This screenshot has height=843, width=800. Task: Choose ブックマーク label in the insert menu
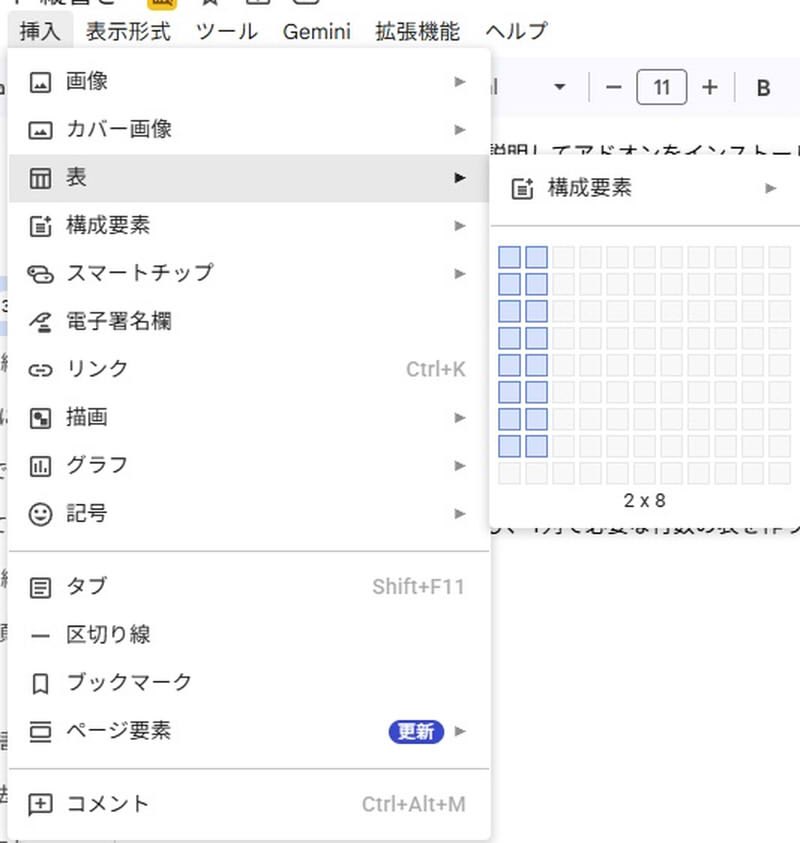tap(129, 682)
